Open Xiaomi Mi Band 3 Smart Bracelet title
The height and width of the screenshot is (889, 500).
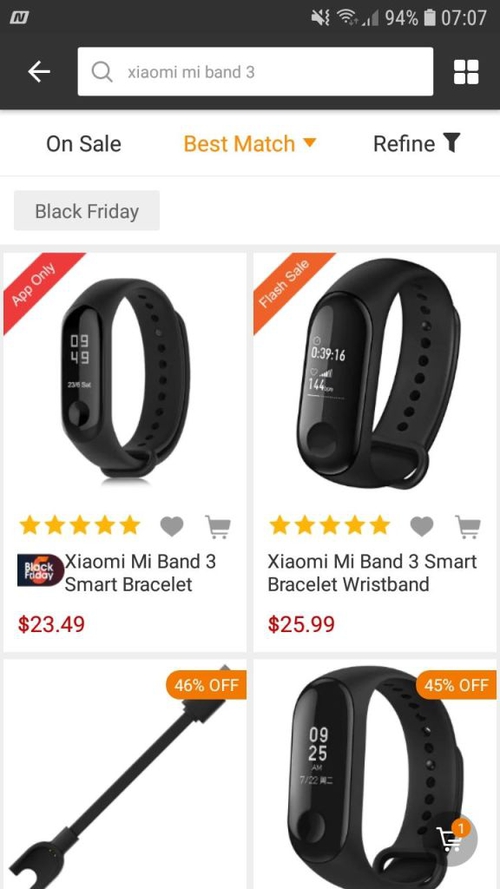pyautogui.click(x=140, y=573)
